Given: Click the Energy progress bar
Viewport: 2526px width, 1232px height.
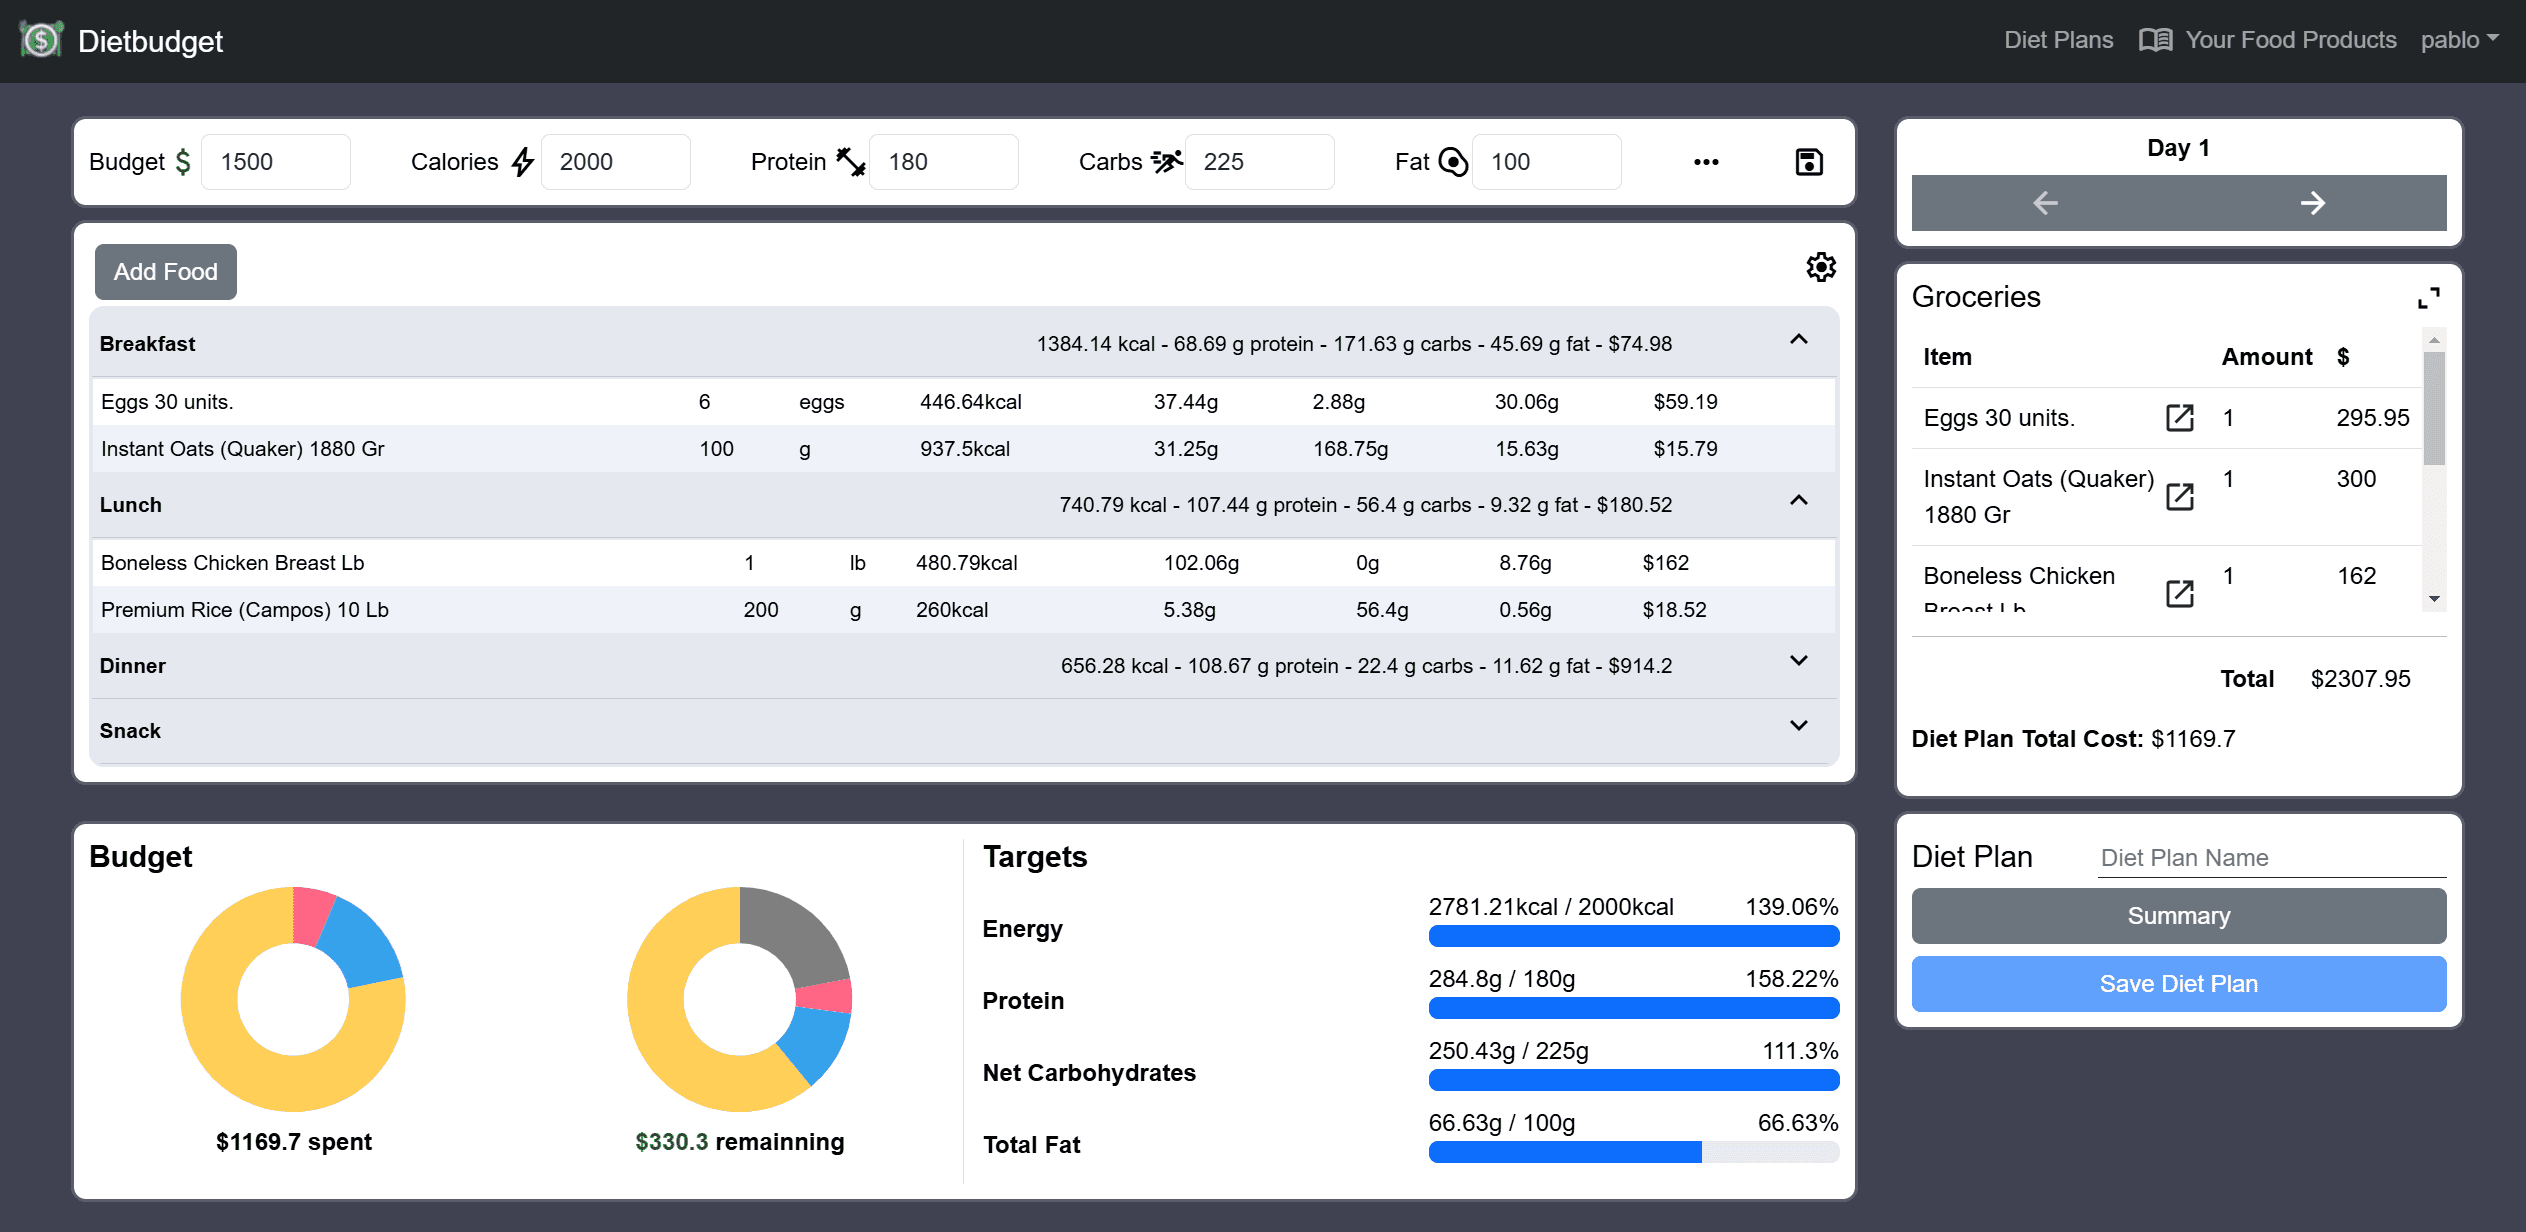Looking at the screenshot, I should (1633, 936).
